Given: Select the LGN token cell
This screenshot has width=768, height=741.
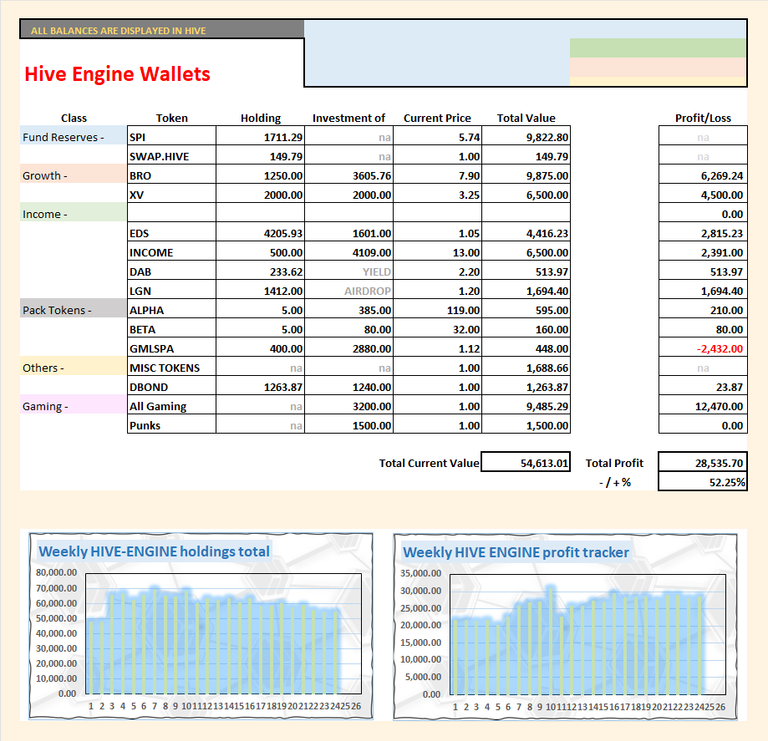Looking at the screenshot, I should point(171,289).
